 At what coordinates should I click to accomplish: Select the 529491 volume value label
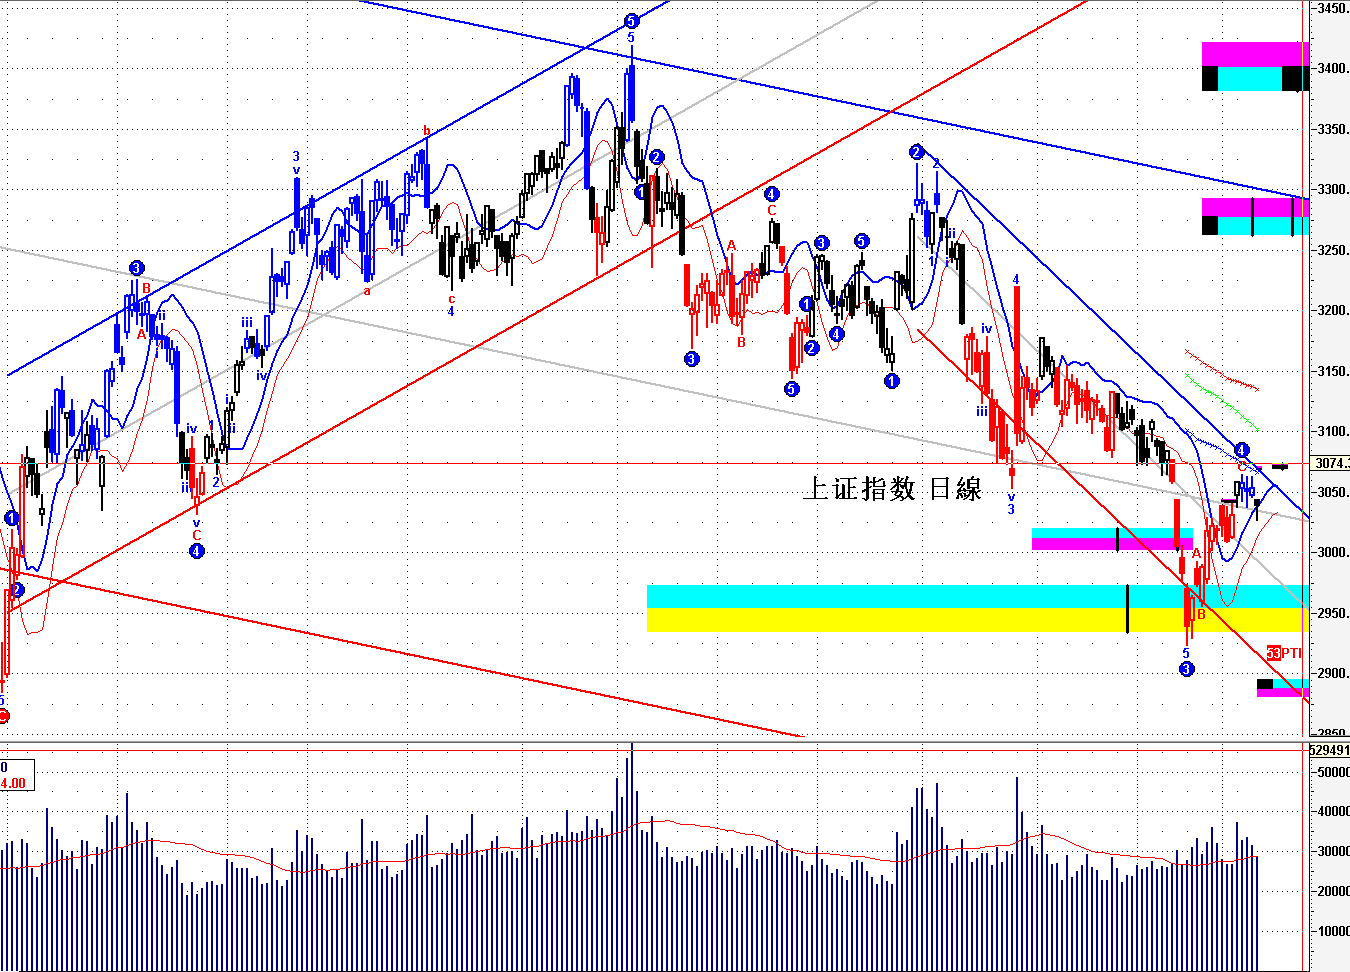[x=1329, y=750]
